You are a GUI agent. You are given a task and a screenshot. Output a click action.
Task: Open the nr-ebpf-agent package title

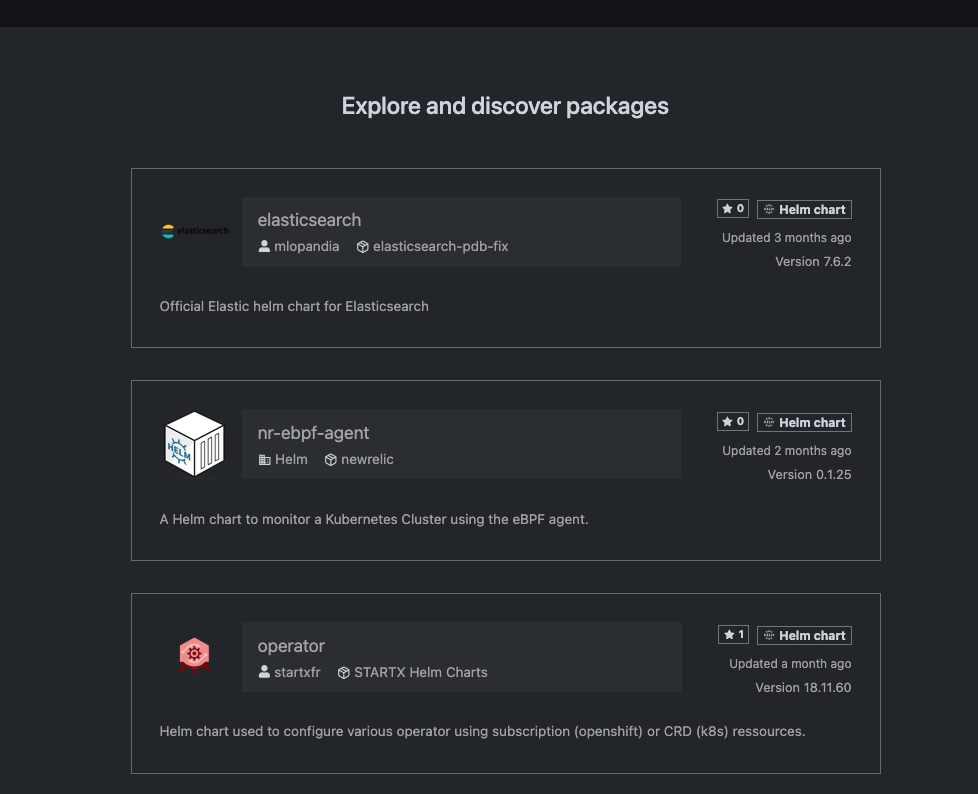[313, 433]
